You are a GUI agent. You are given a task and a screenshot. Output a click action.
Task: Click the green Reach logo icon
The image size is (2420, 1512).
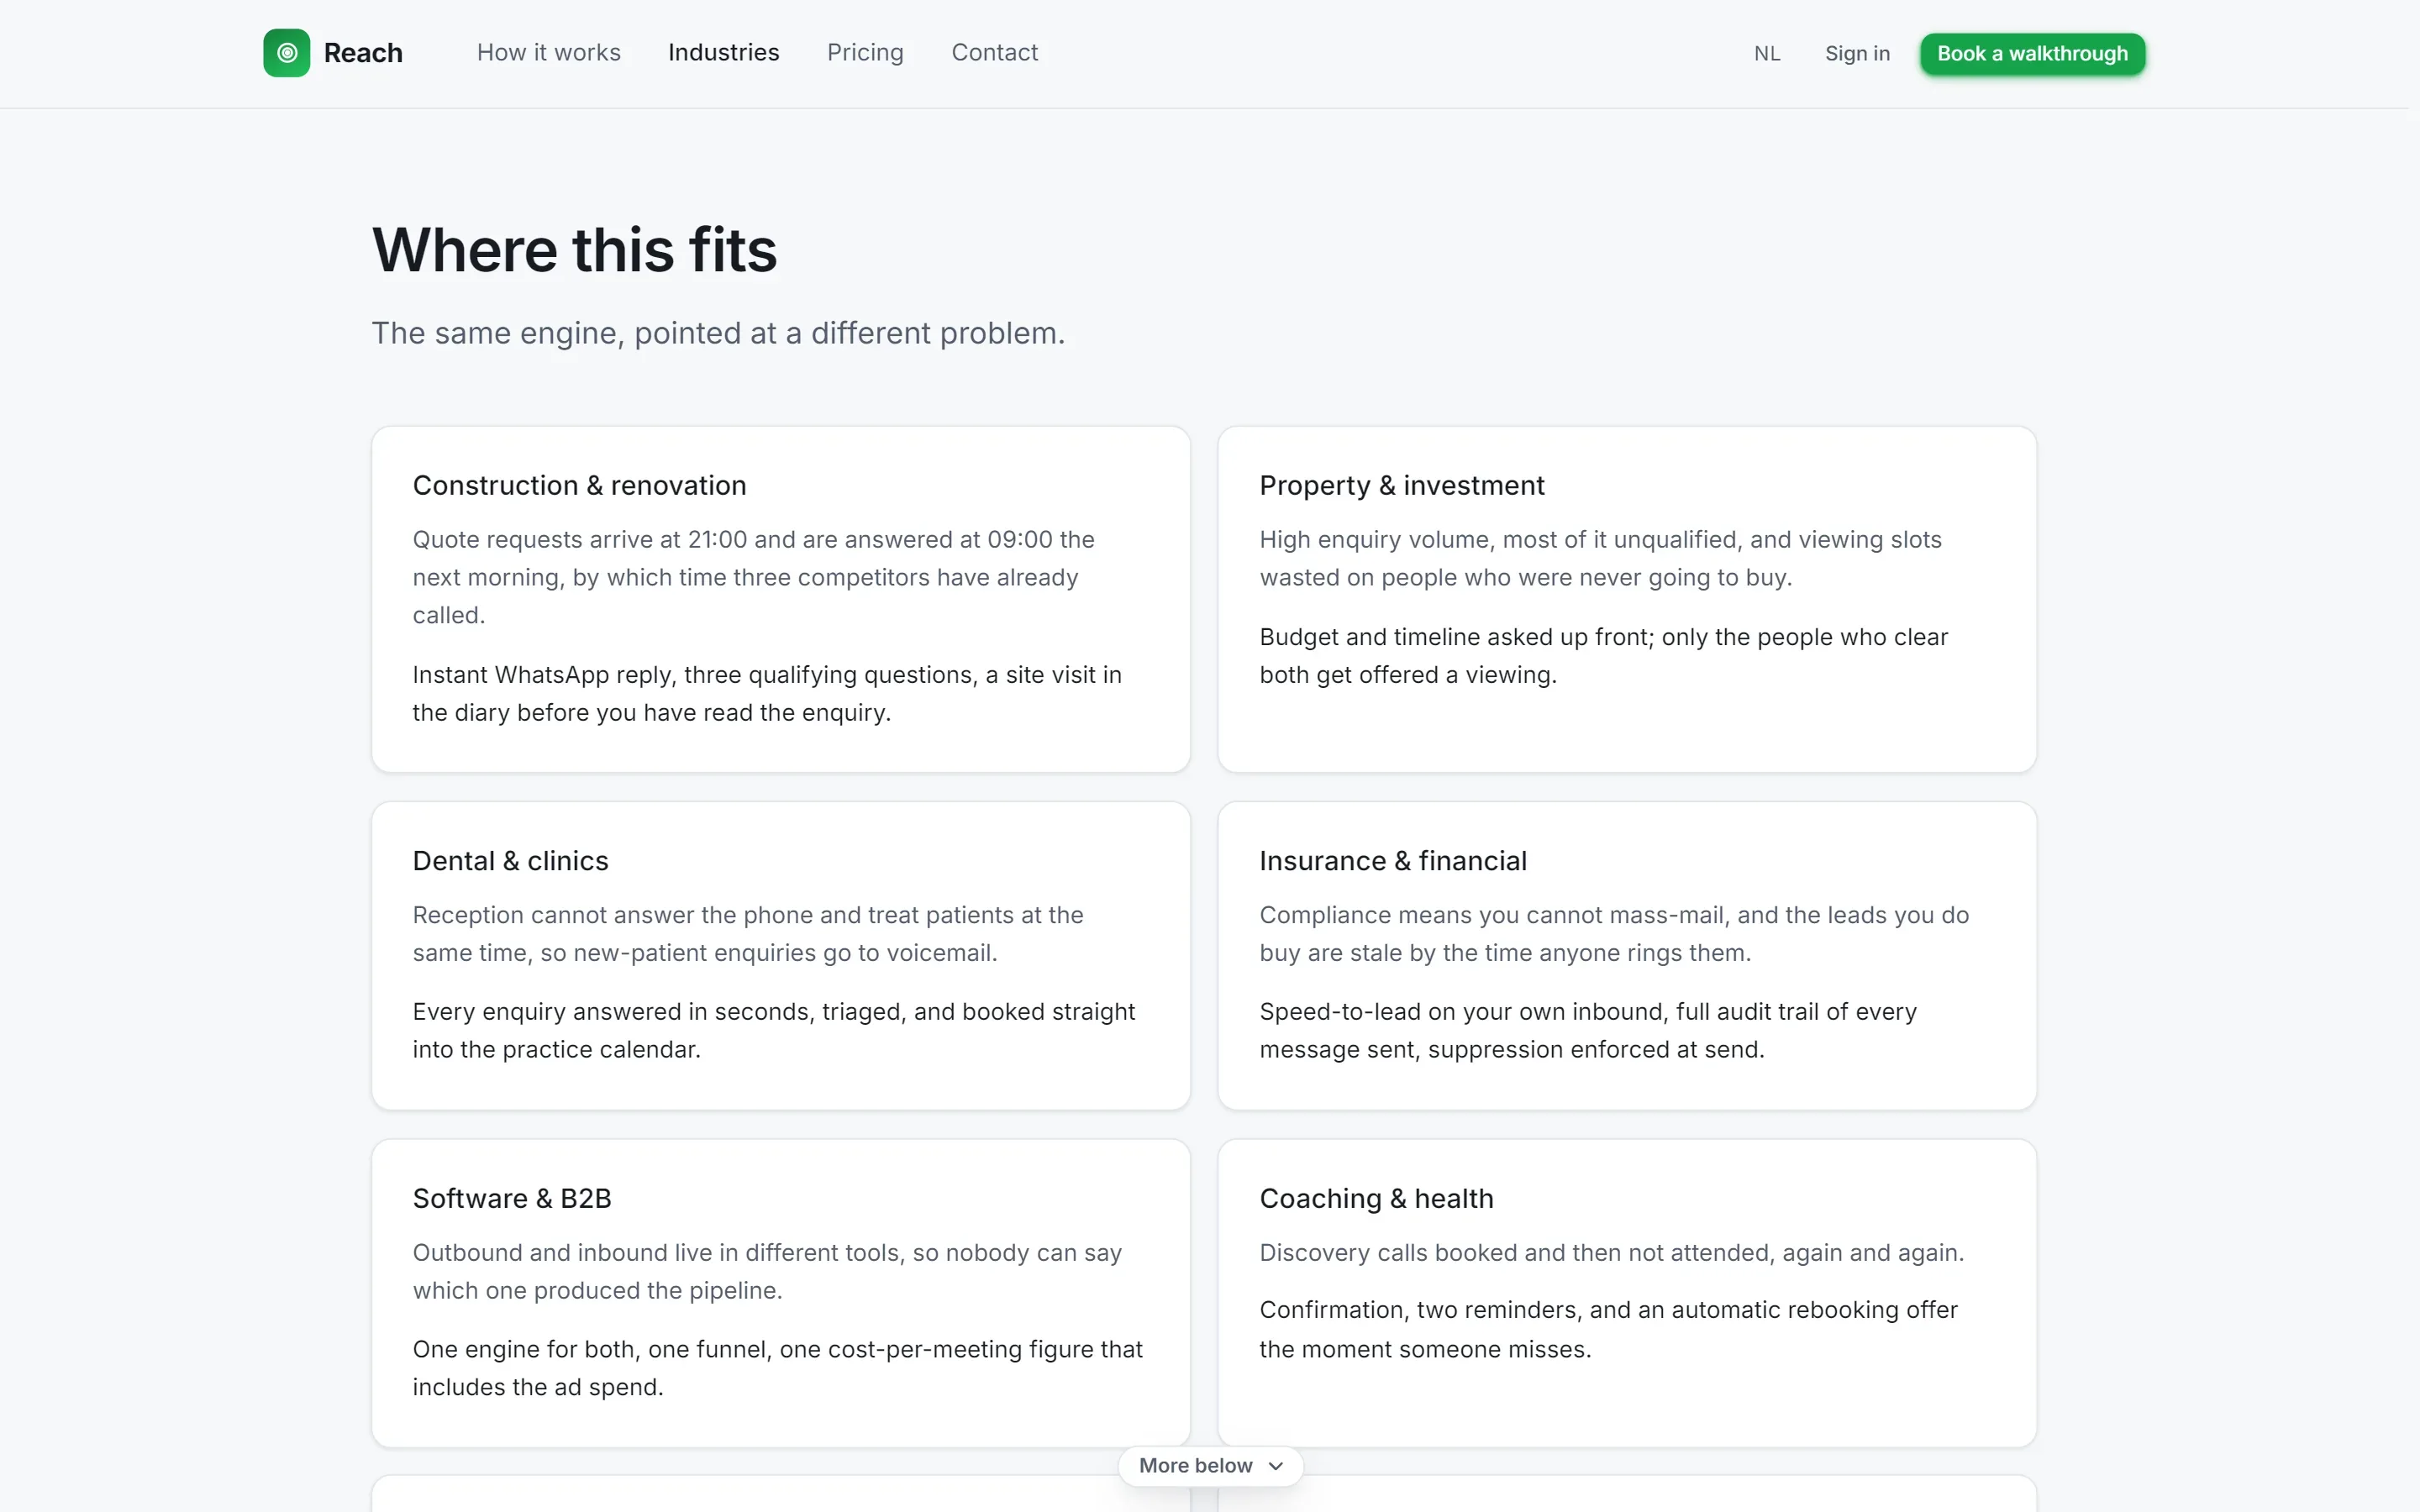[286, 53]
